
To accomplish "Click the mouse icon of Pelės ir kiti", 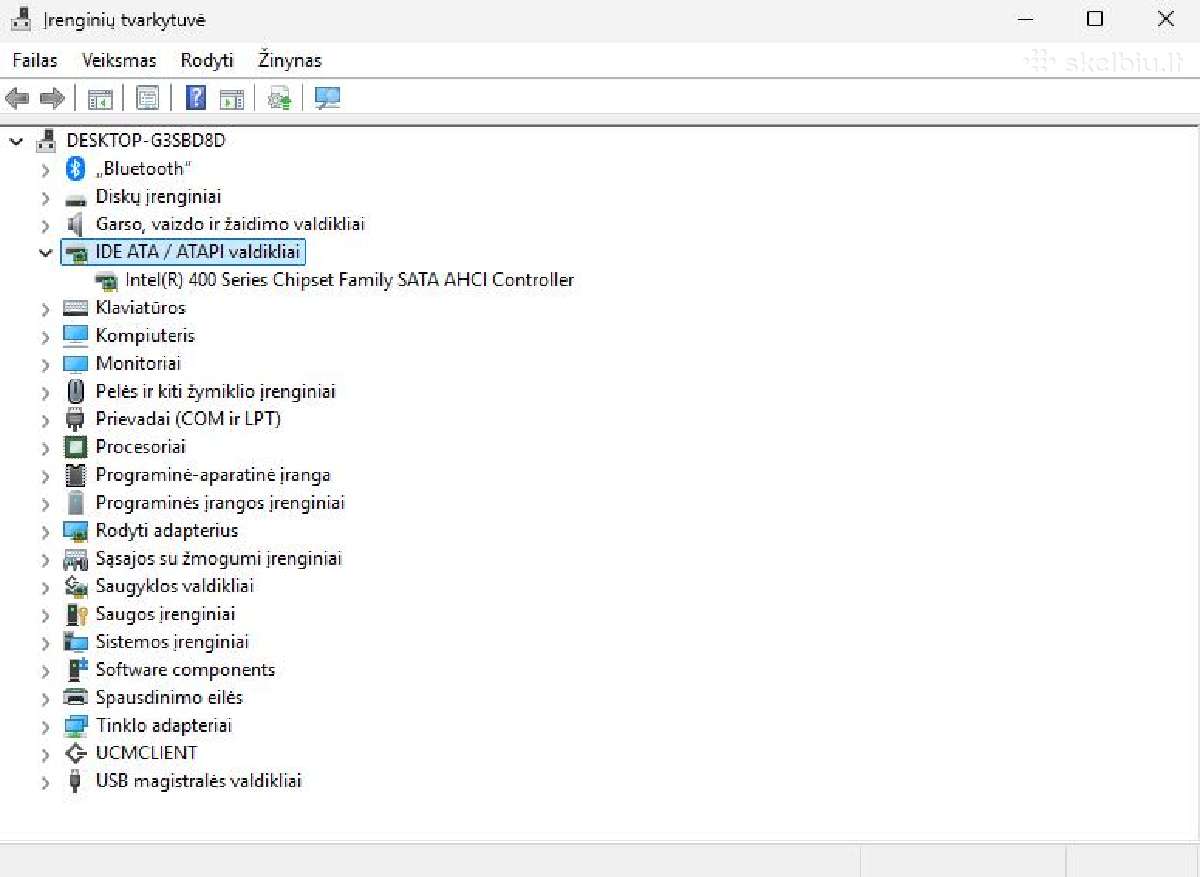I will pyautogui.click(x=75, y=391).
